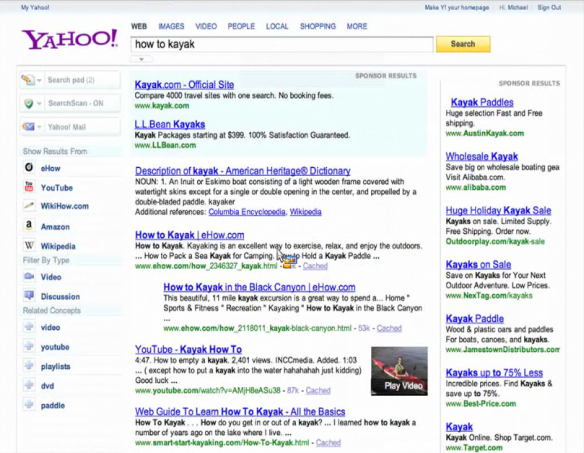The image size is (584, 453).
Task: Open the PEOPLE search tab
Action: point(241,26)
